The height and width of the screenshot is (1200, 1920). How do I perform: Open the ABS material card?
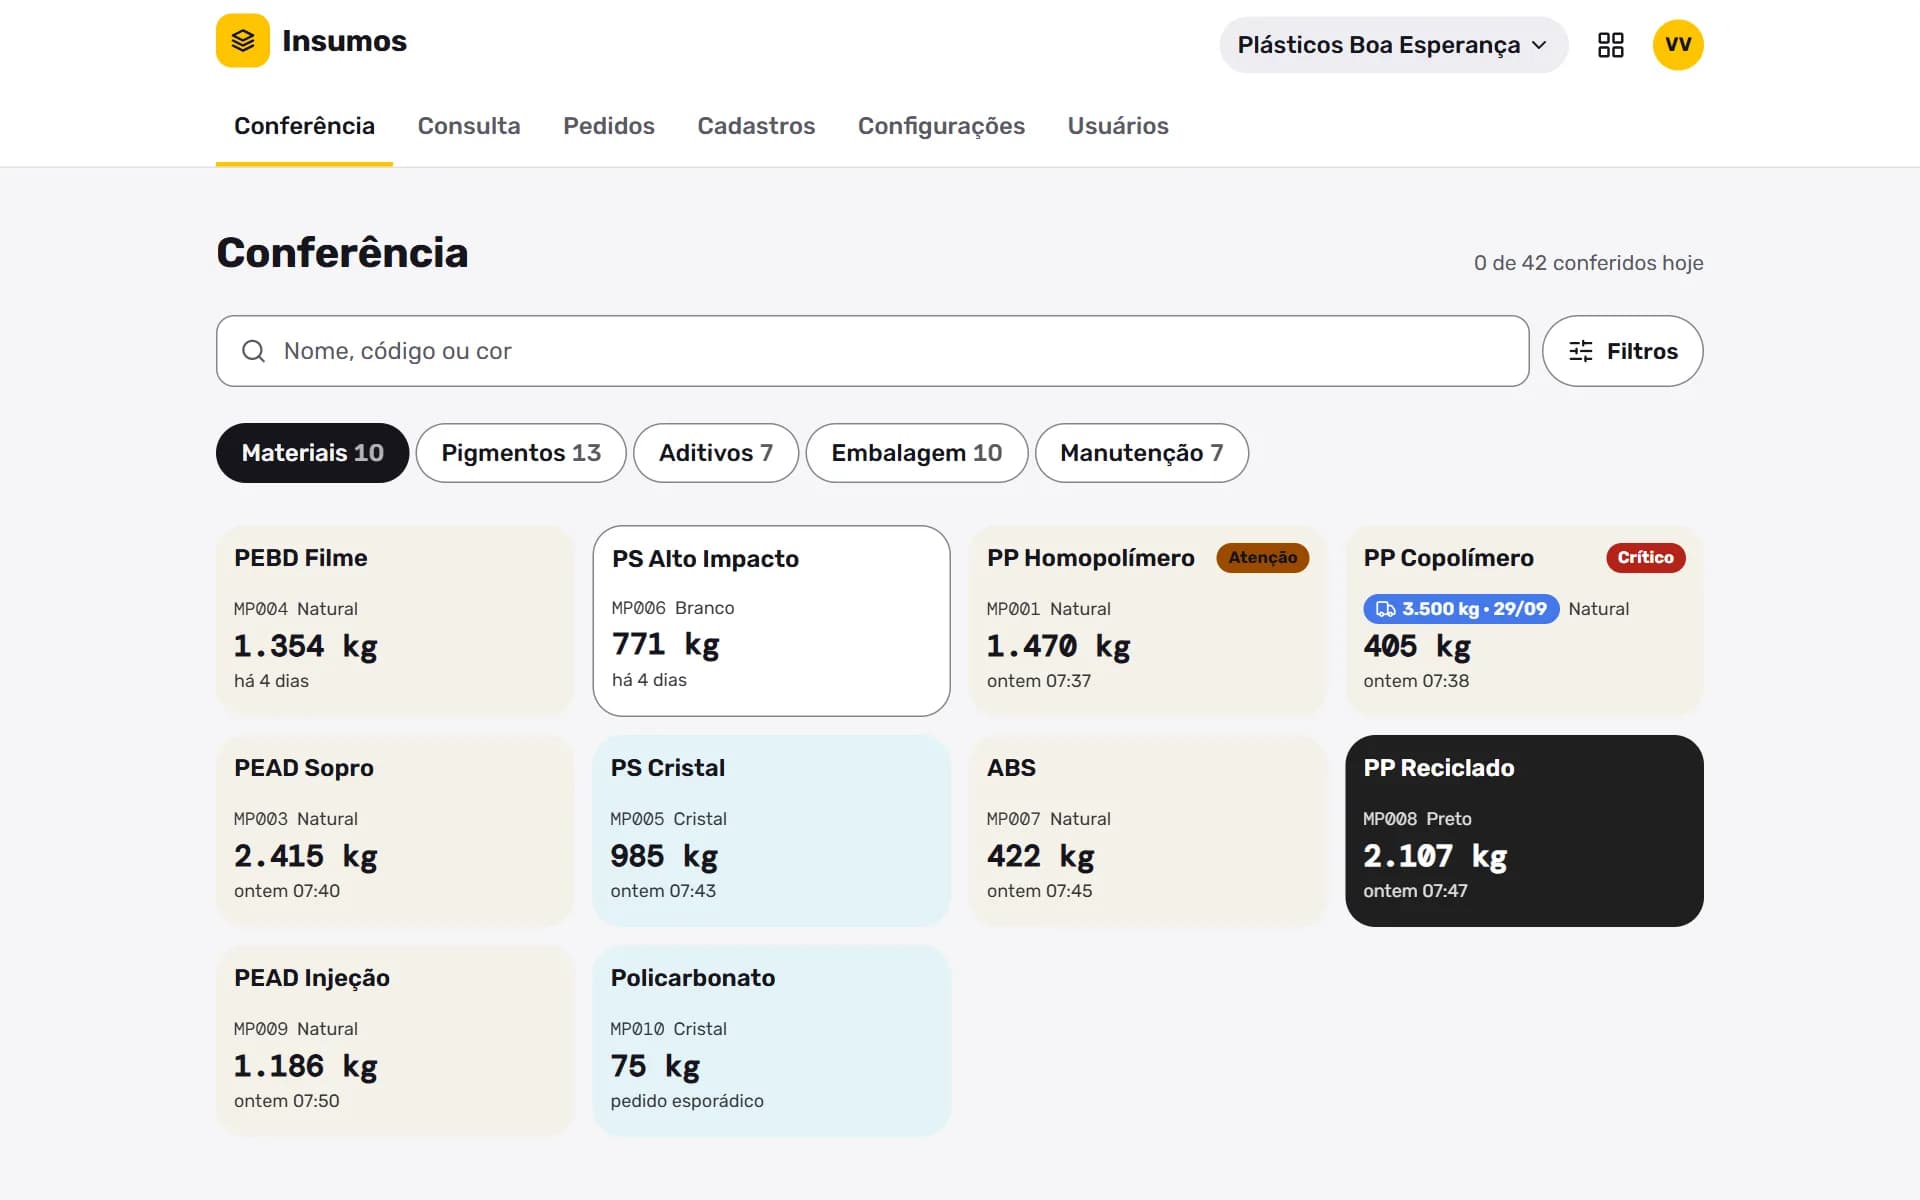pos(1148,831)
